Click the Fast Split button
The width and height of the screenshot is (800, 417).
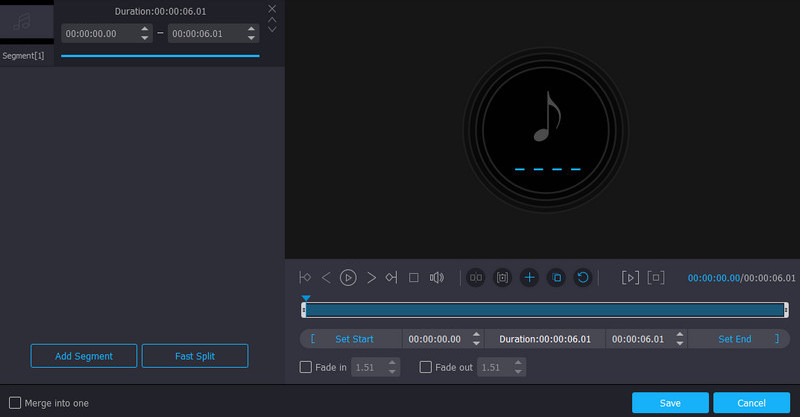click(x=195, y=356)
